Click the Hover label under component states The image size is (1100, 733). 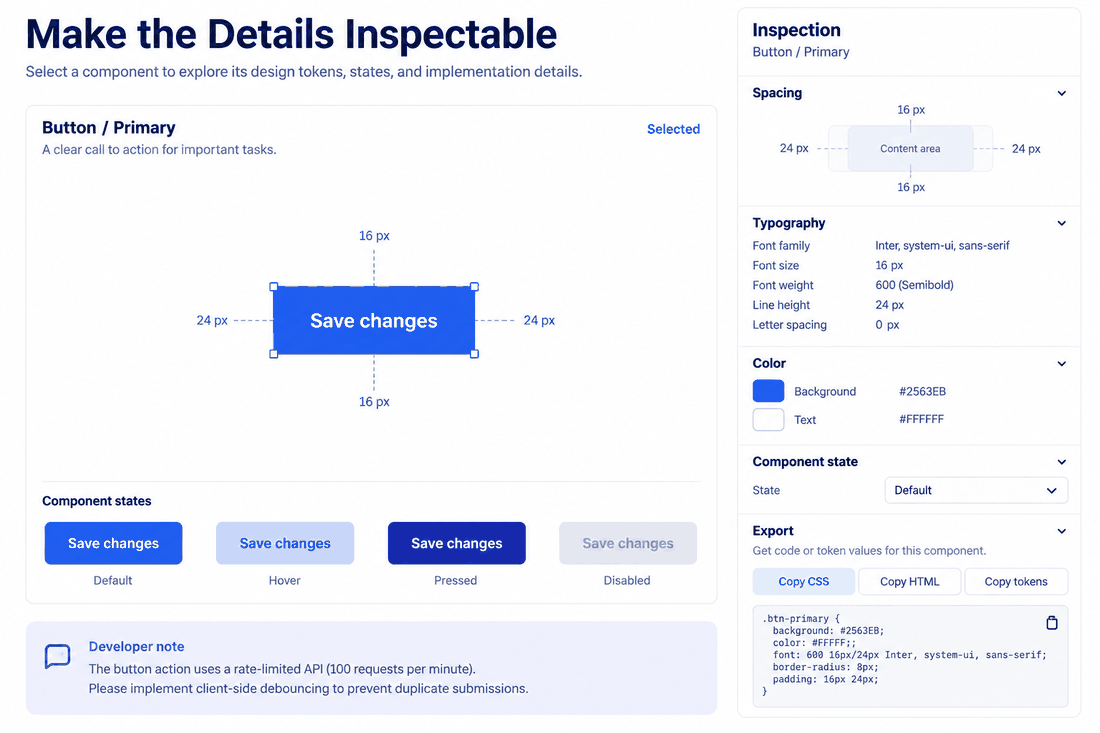[284, 580]
